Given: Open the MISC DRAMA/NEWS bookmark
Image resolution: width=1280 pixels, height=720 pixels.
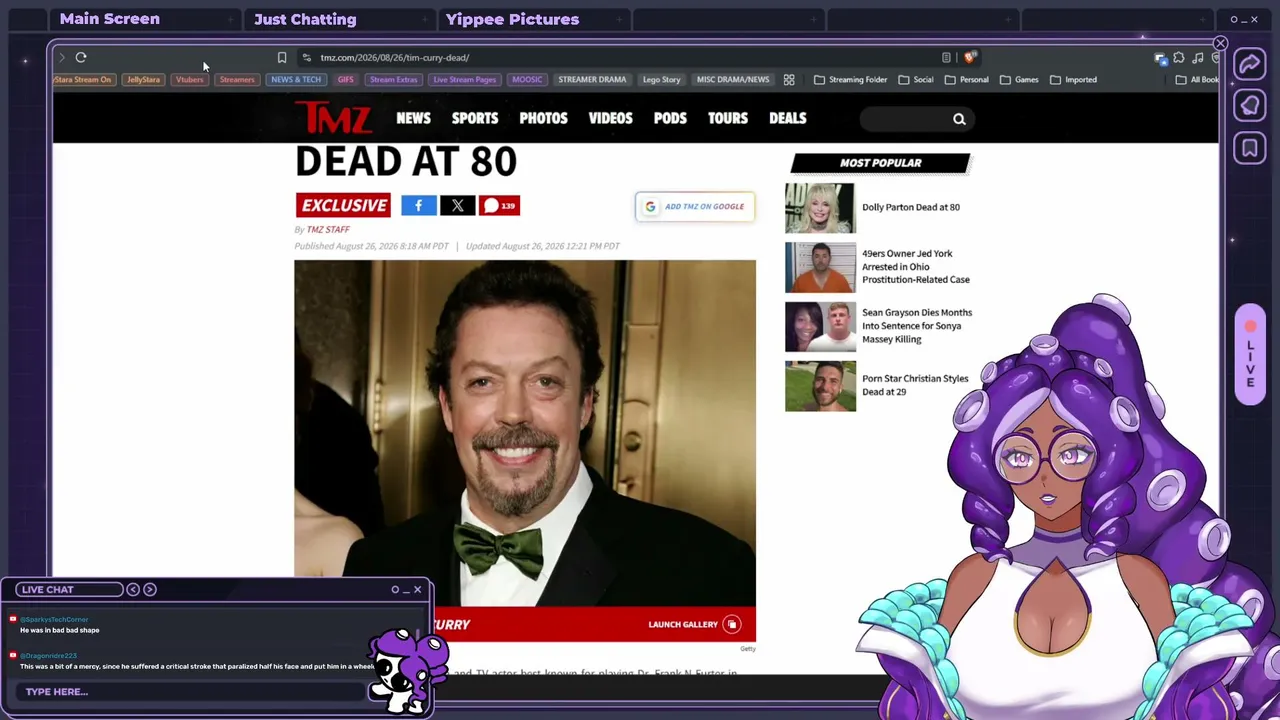Looking at the screenshot, I should click(733, 80).
